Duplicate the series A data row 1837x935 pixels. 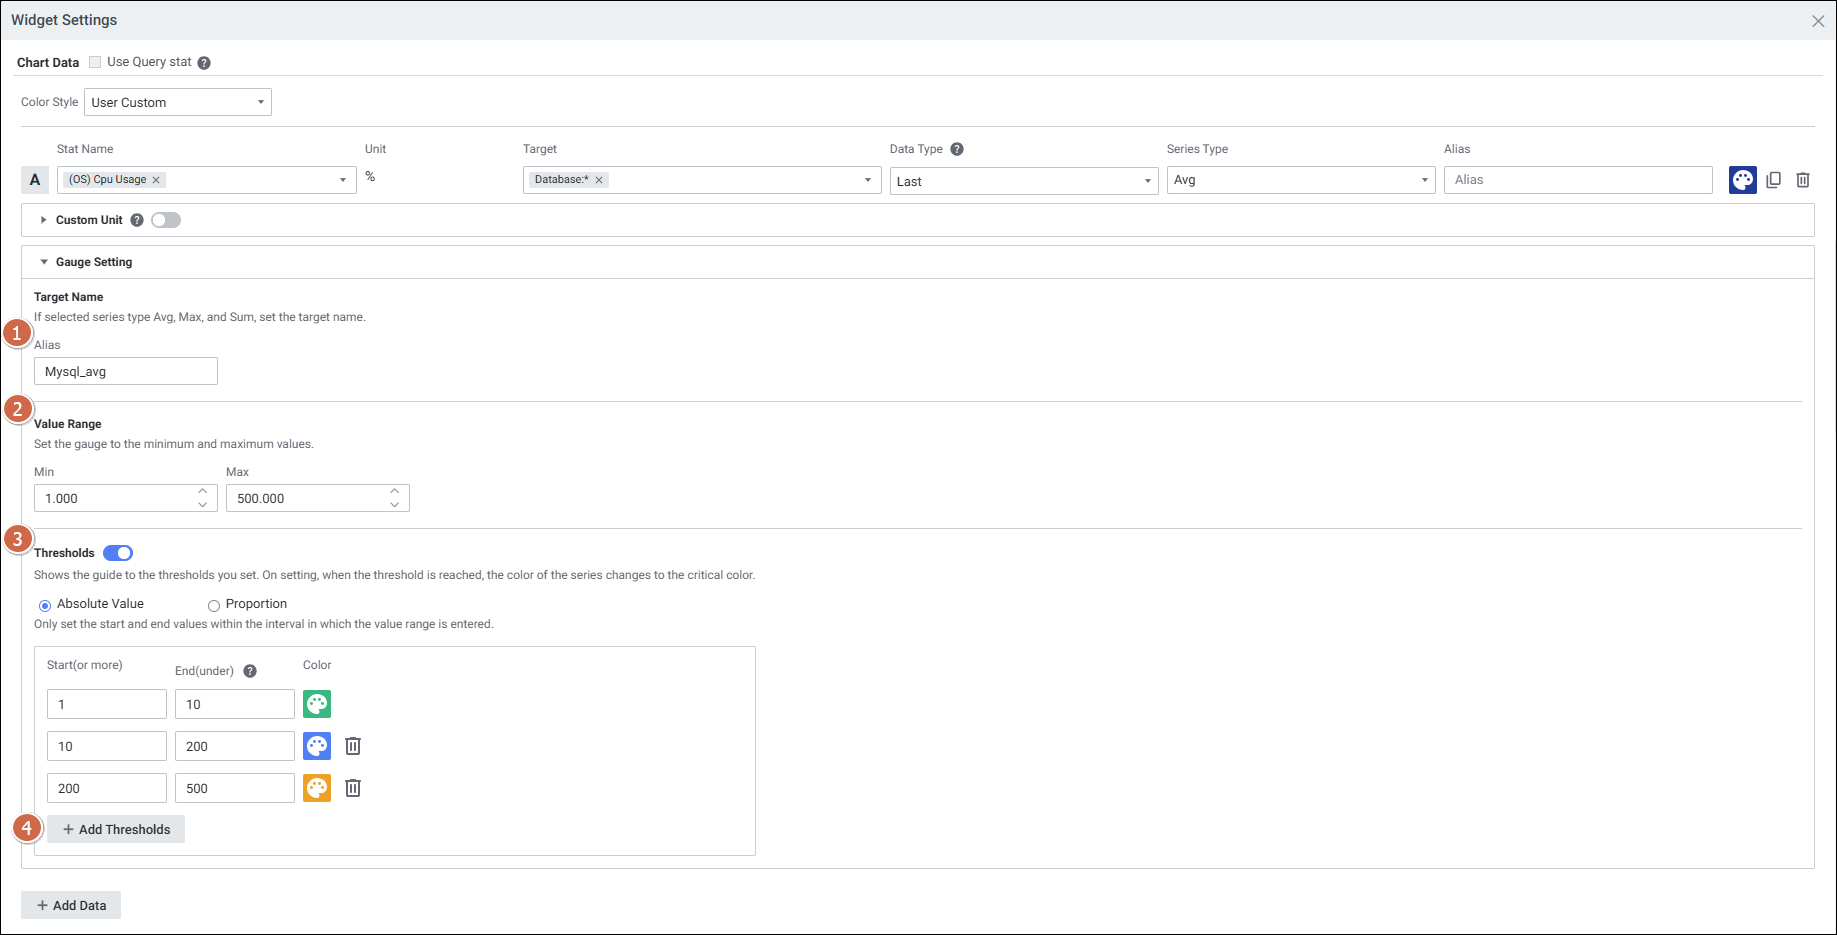(1773, 180)
